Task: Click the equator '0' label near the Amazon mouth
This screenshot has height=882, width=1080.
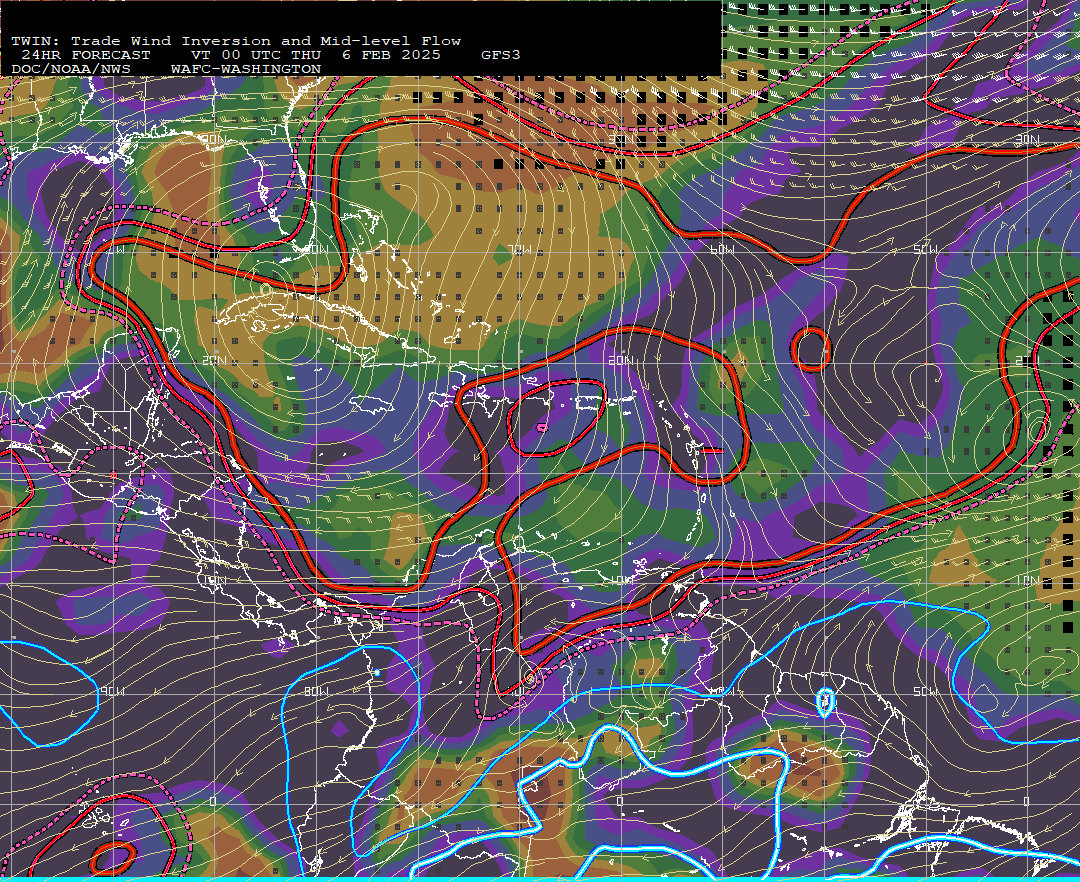Action: click(1026, 801)
